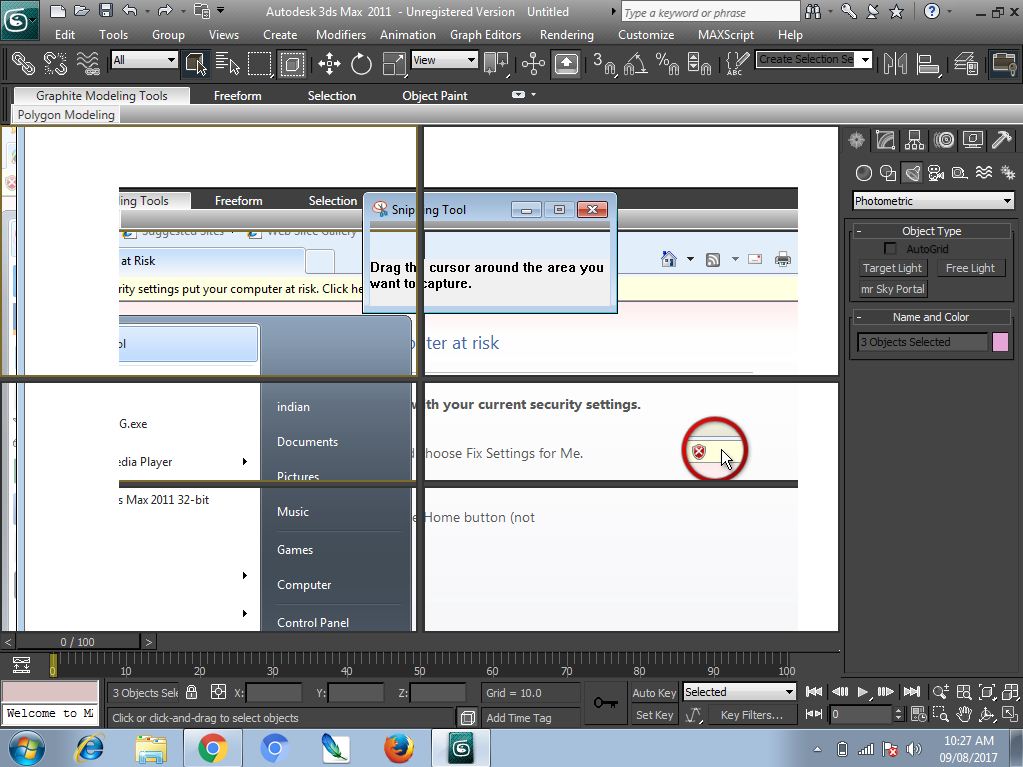Toggle the Keyboard Shortcut Override

point(566,63)
